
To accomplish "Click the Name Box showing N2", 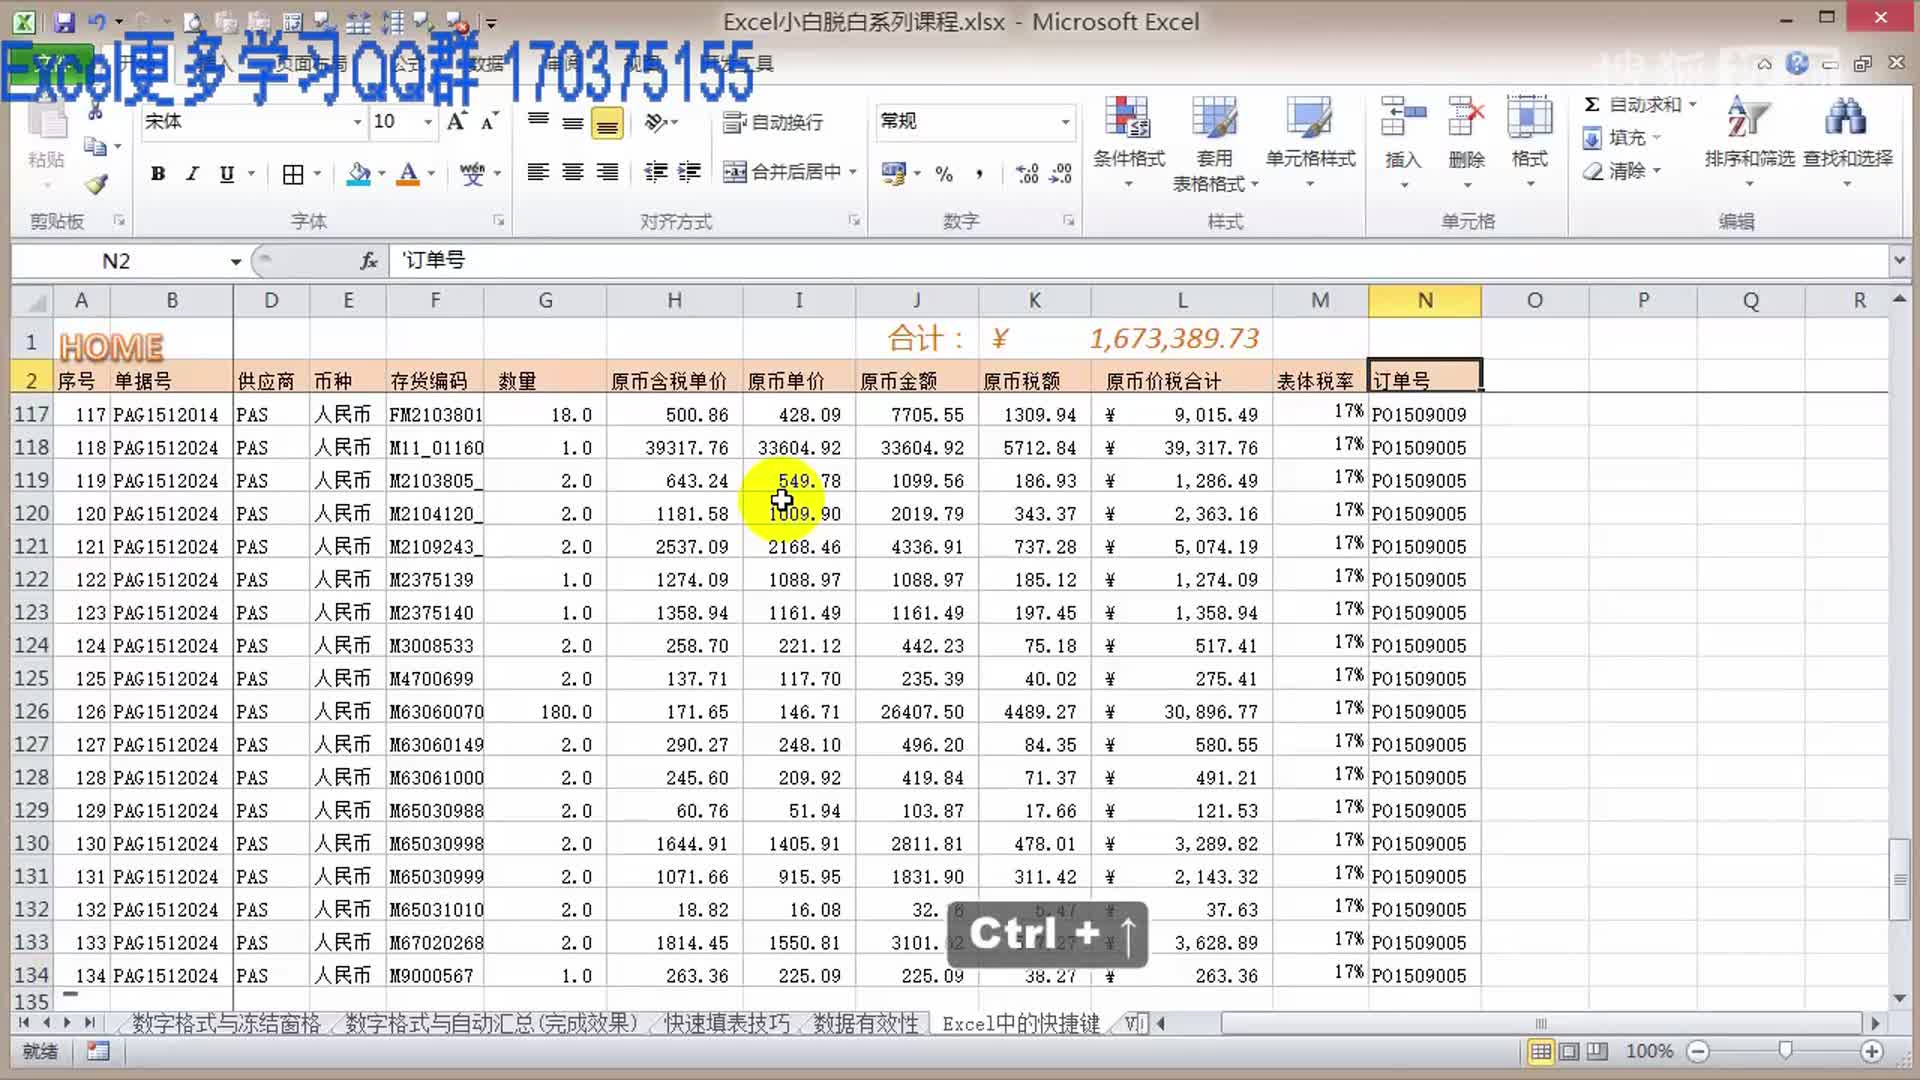I will click(x=115, y=261).
